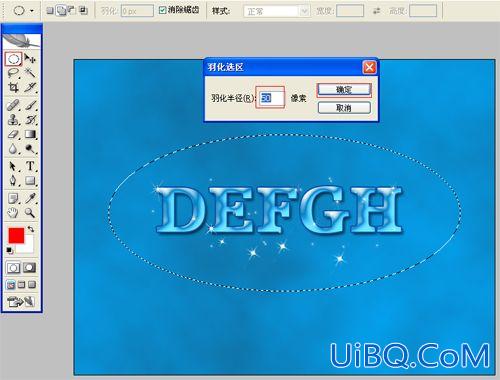The height and width of the screenshot is (380, 500).
Task: Click the Adobe feather logo in toolbox
Action: tap(22, 41)
